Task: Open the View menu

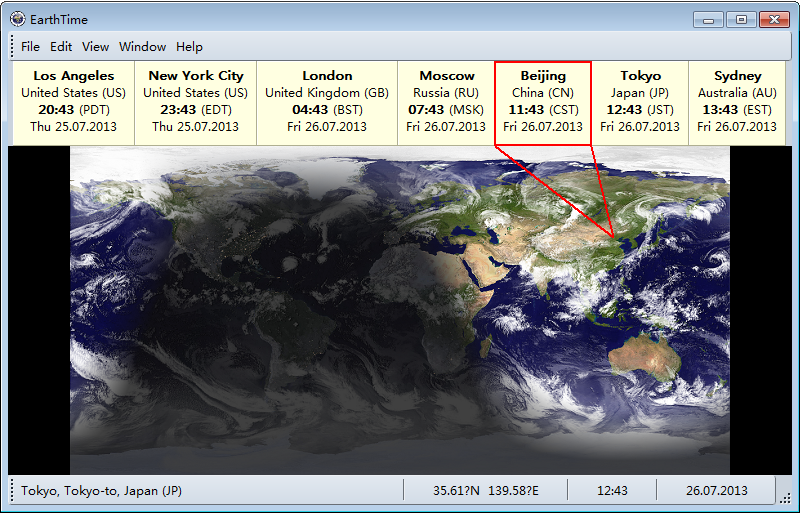Action: pyautogui.click(x=95, y=46)
